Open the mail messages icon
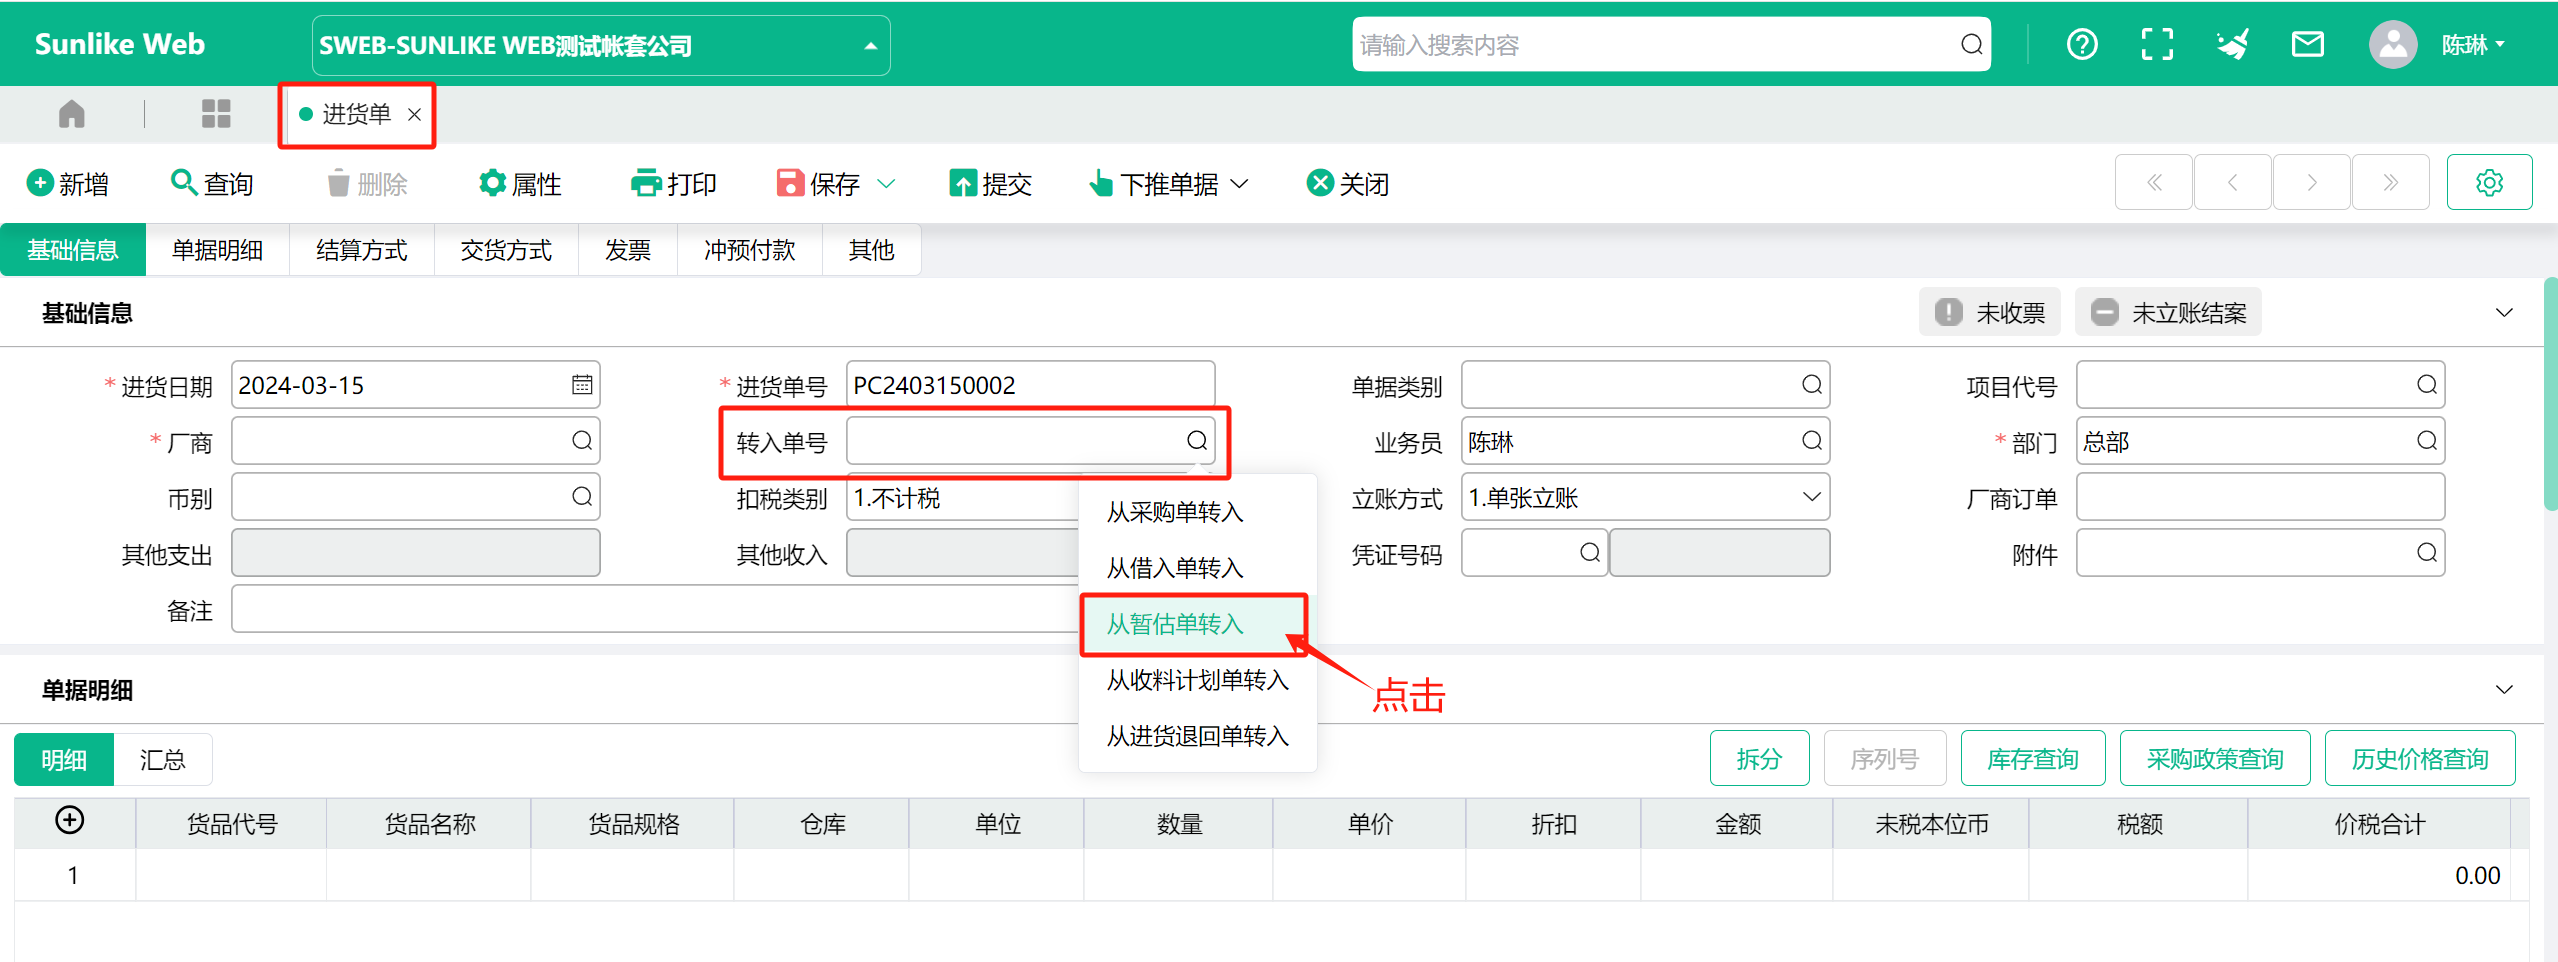Screen dimensions: 2558x962 pyautogui.click(x=2308, y=44)
